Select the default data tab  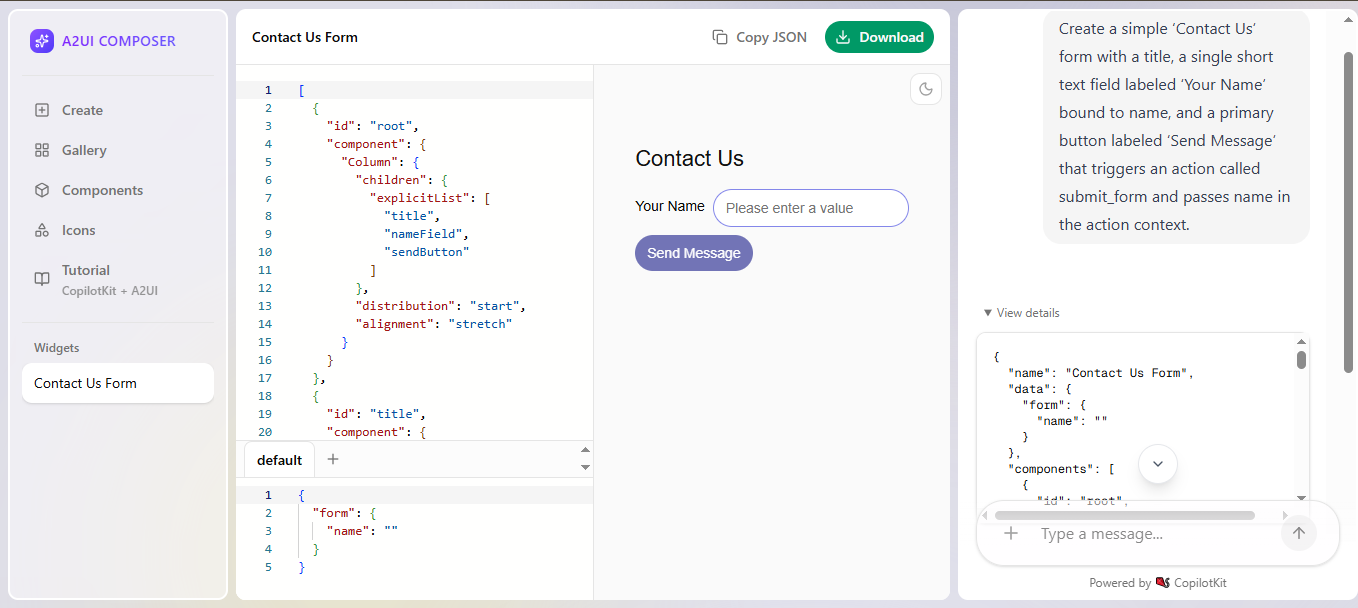[279, 460]
